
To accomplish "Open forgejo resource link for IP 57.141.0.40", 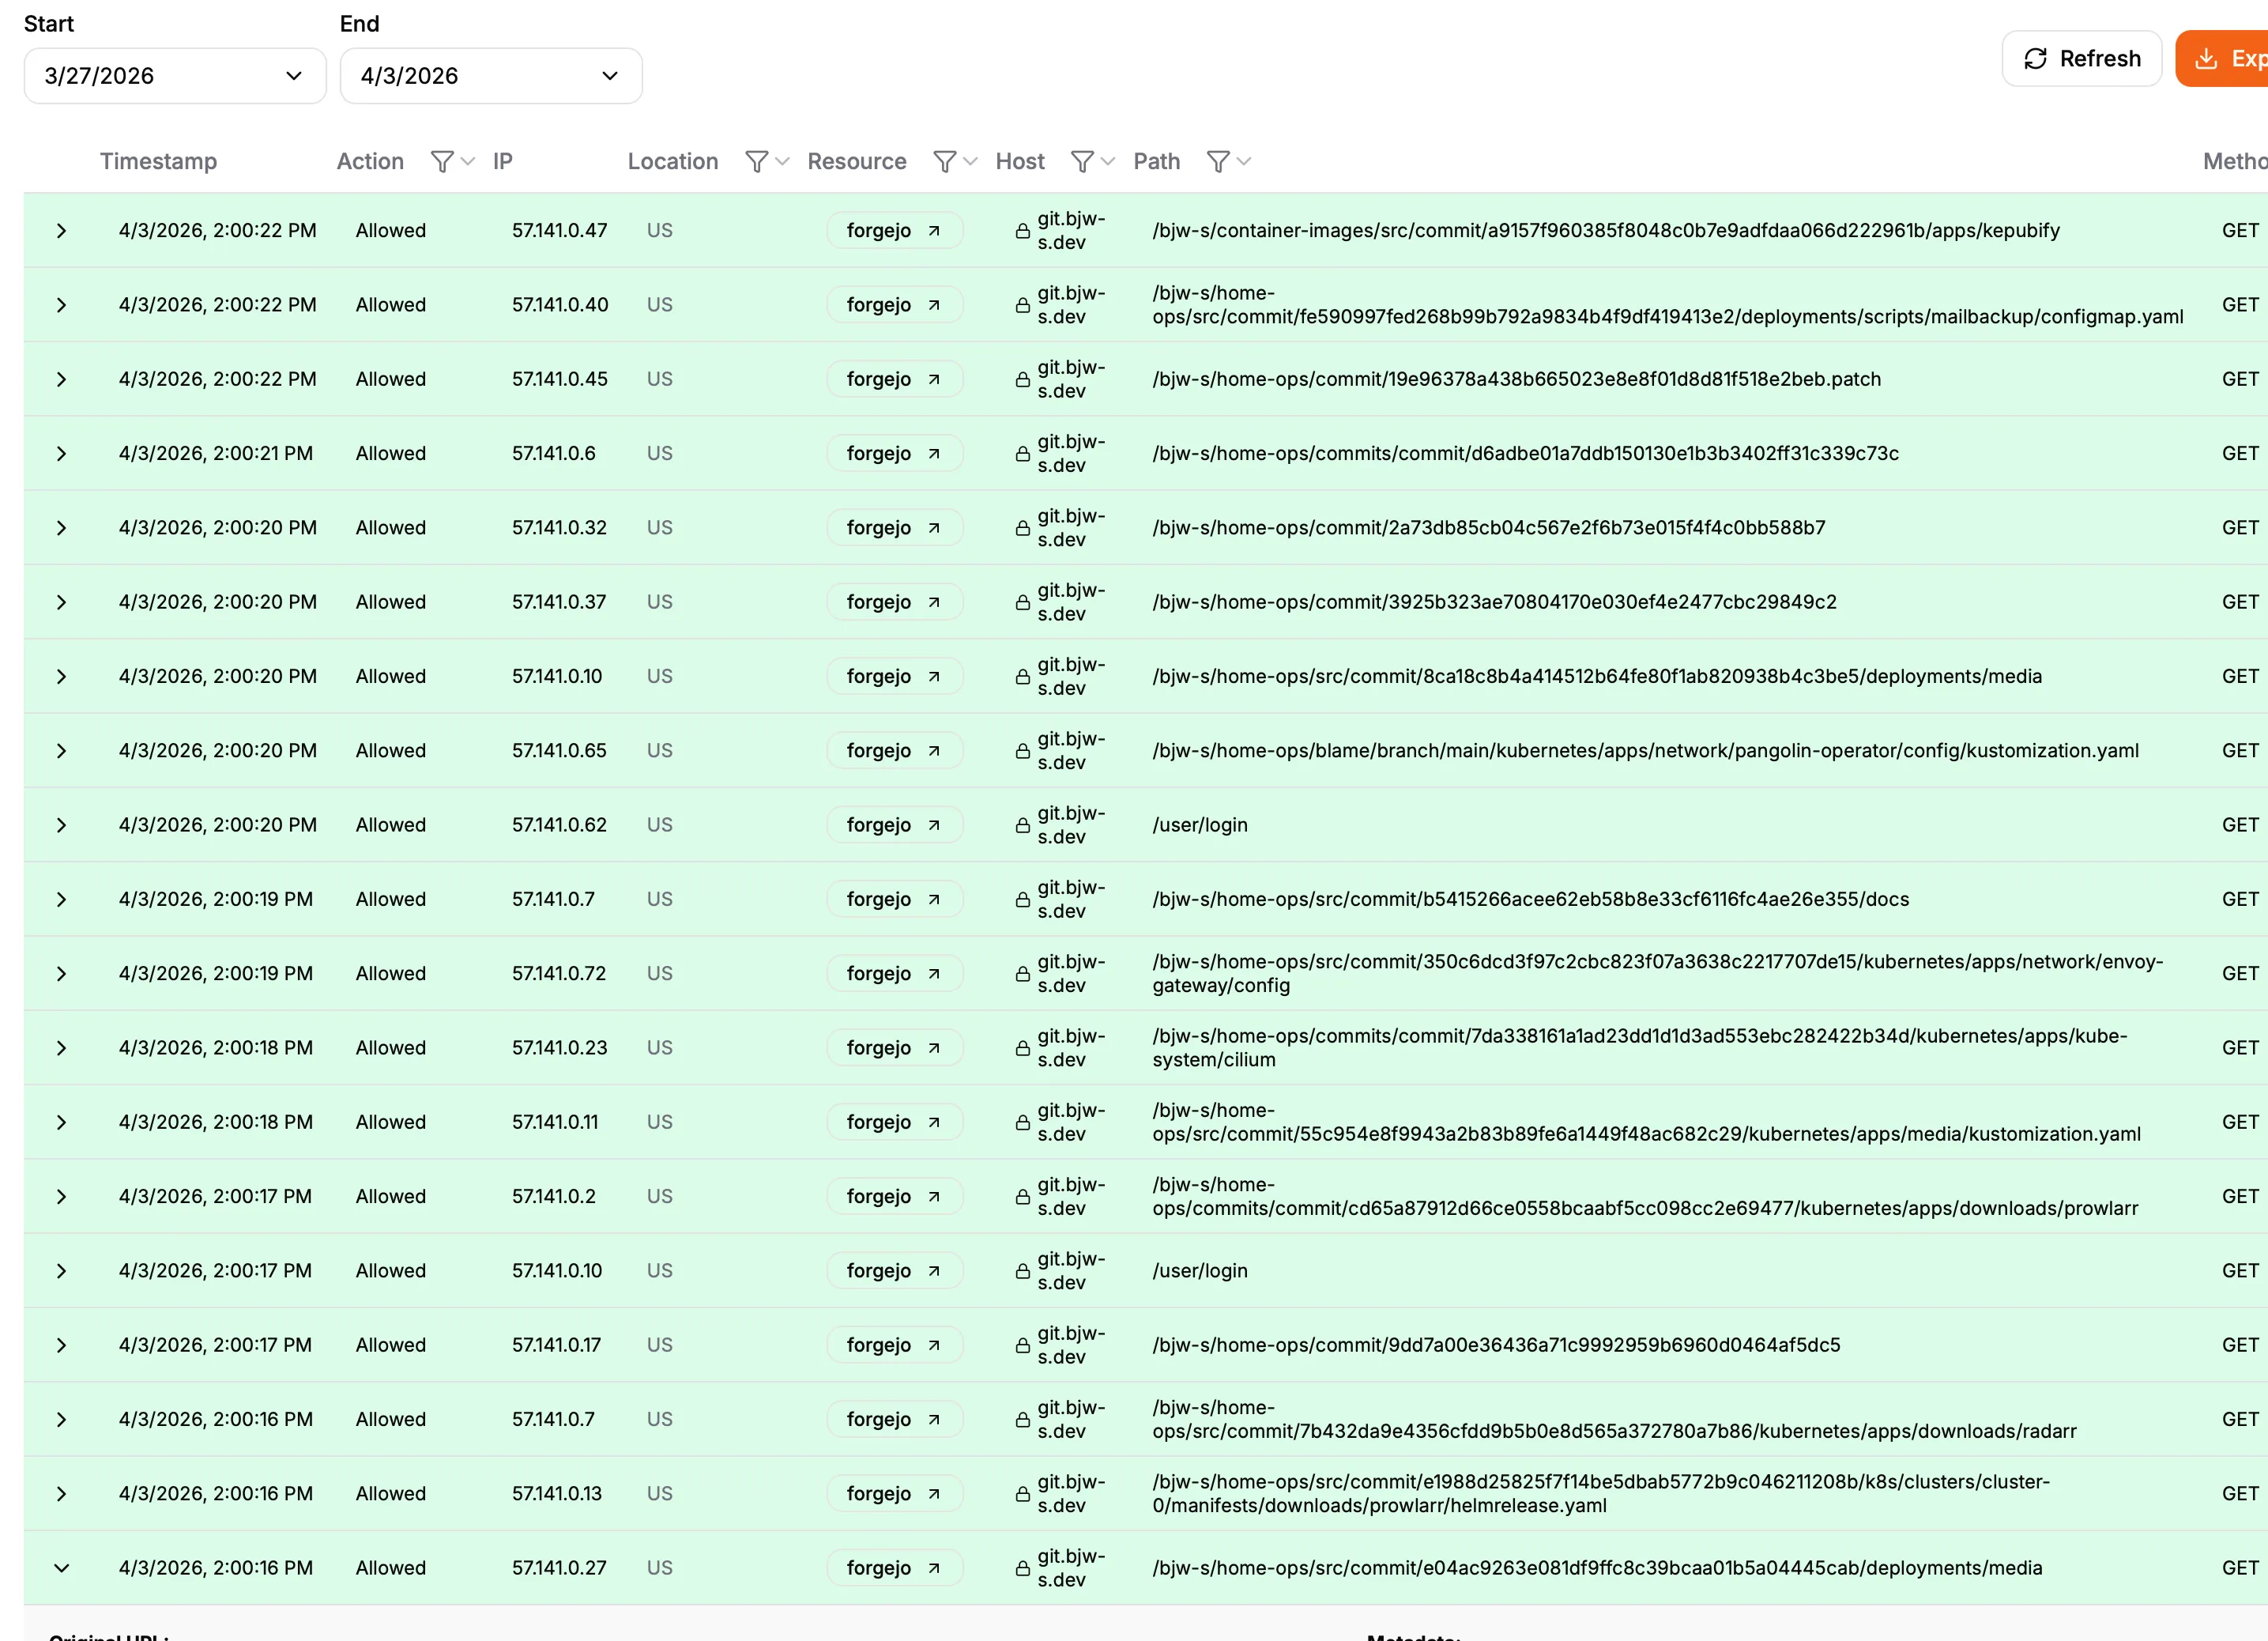I will point(894,305).
